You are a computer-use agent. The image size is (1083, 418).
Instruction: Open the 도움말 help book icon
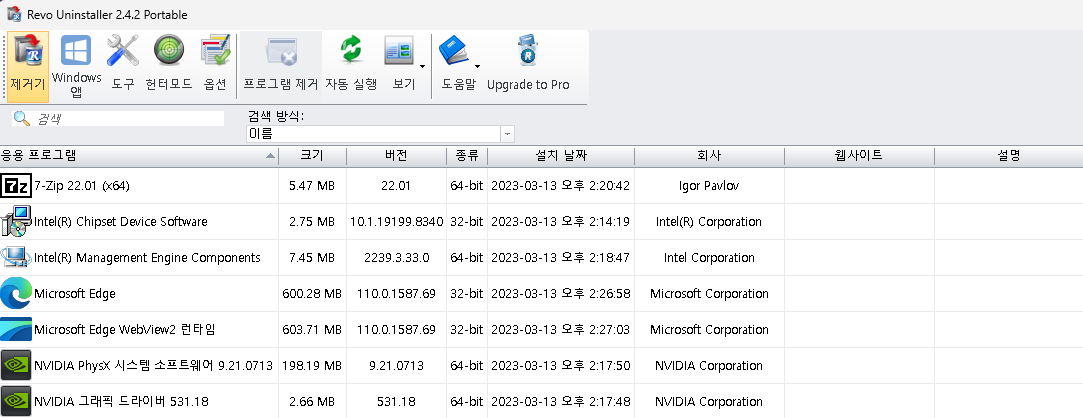[454, 51]
